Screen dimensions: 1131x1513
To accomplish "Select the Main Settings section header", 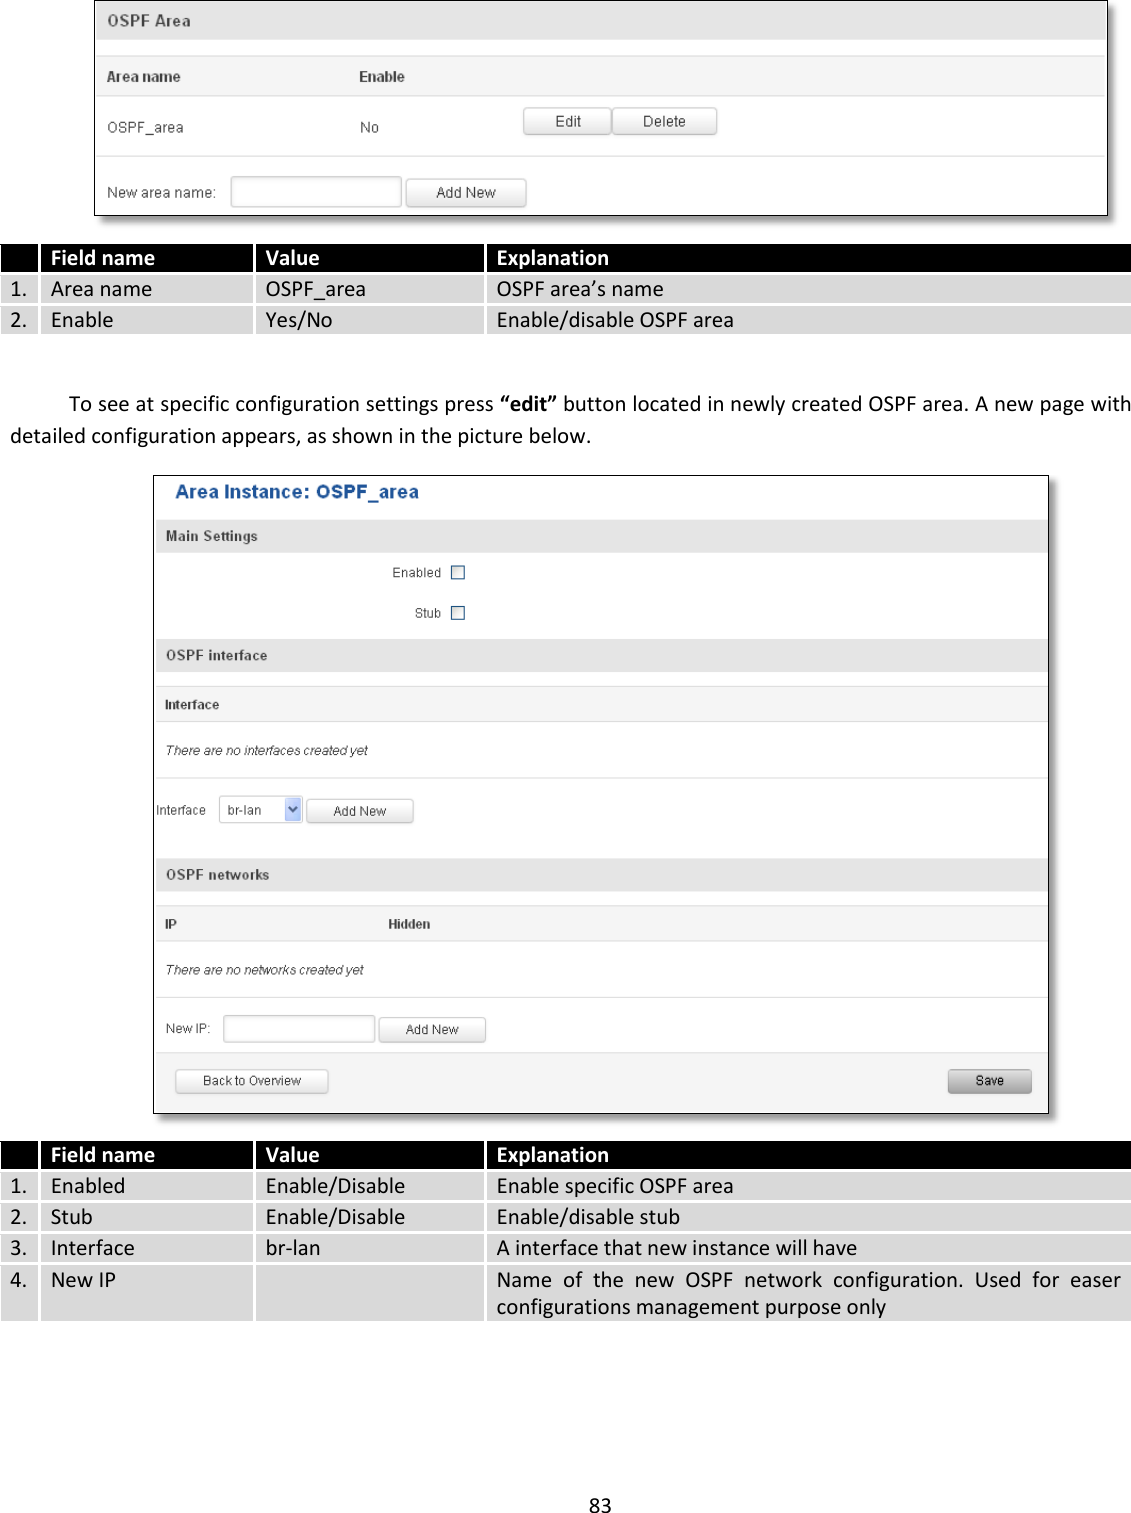I will tap(210, 536).
